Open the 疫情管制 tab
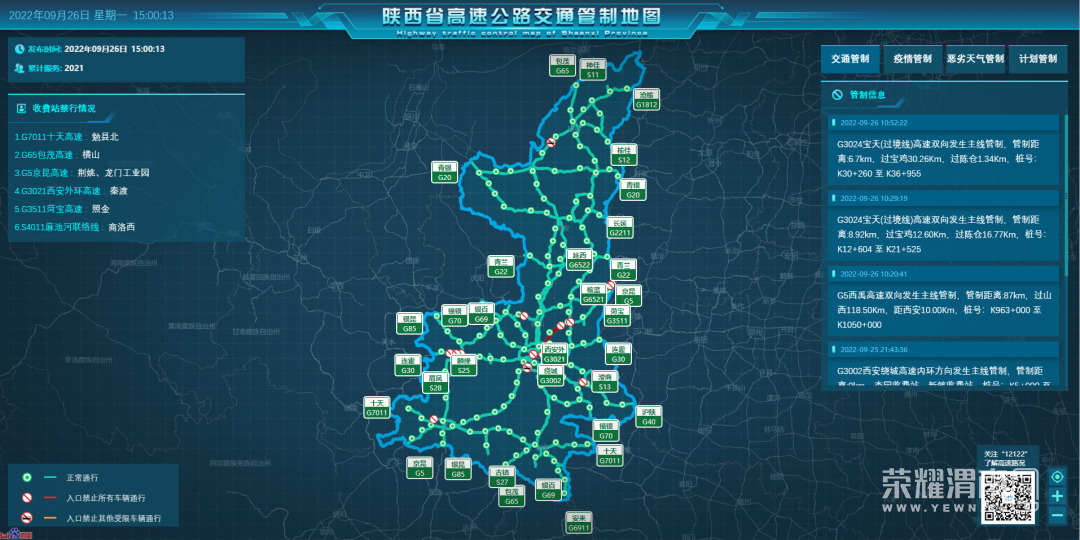This screenshot has height=540, width=1080. coord(912,59)
